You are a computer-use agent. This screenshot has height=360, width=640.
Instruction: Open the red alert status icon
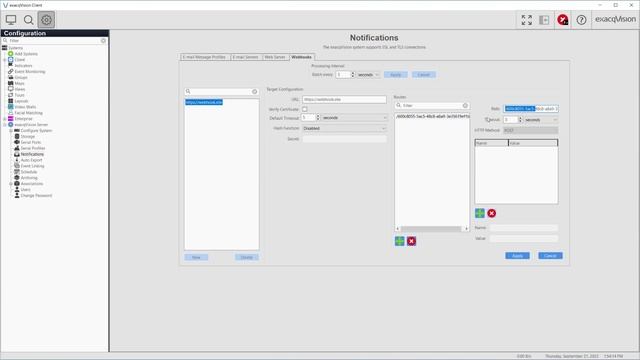pos(562,20)
